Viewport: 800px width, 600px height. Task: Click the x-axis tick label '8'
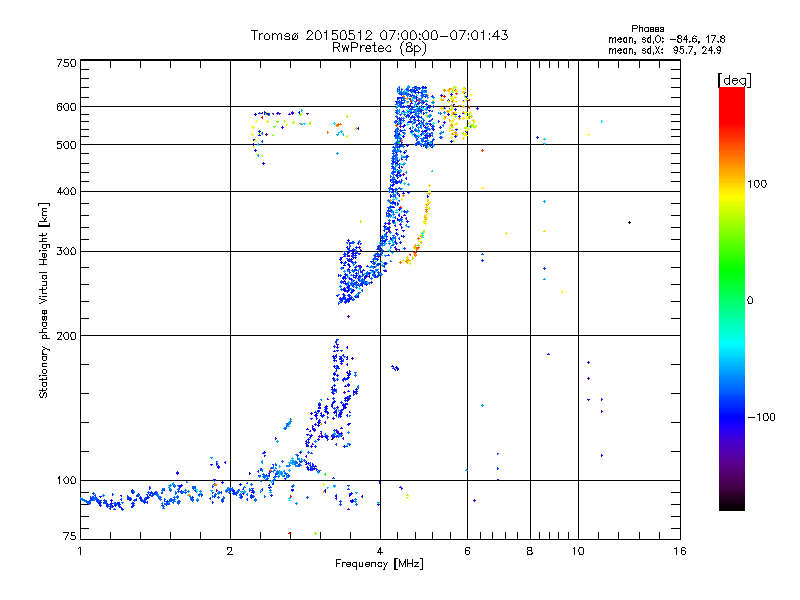pos(530,551)
